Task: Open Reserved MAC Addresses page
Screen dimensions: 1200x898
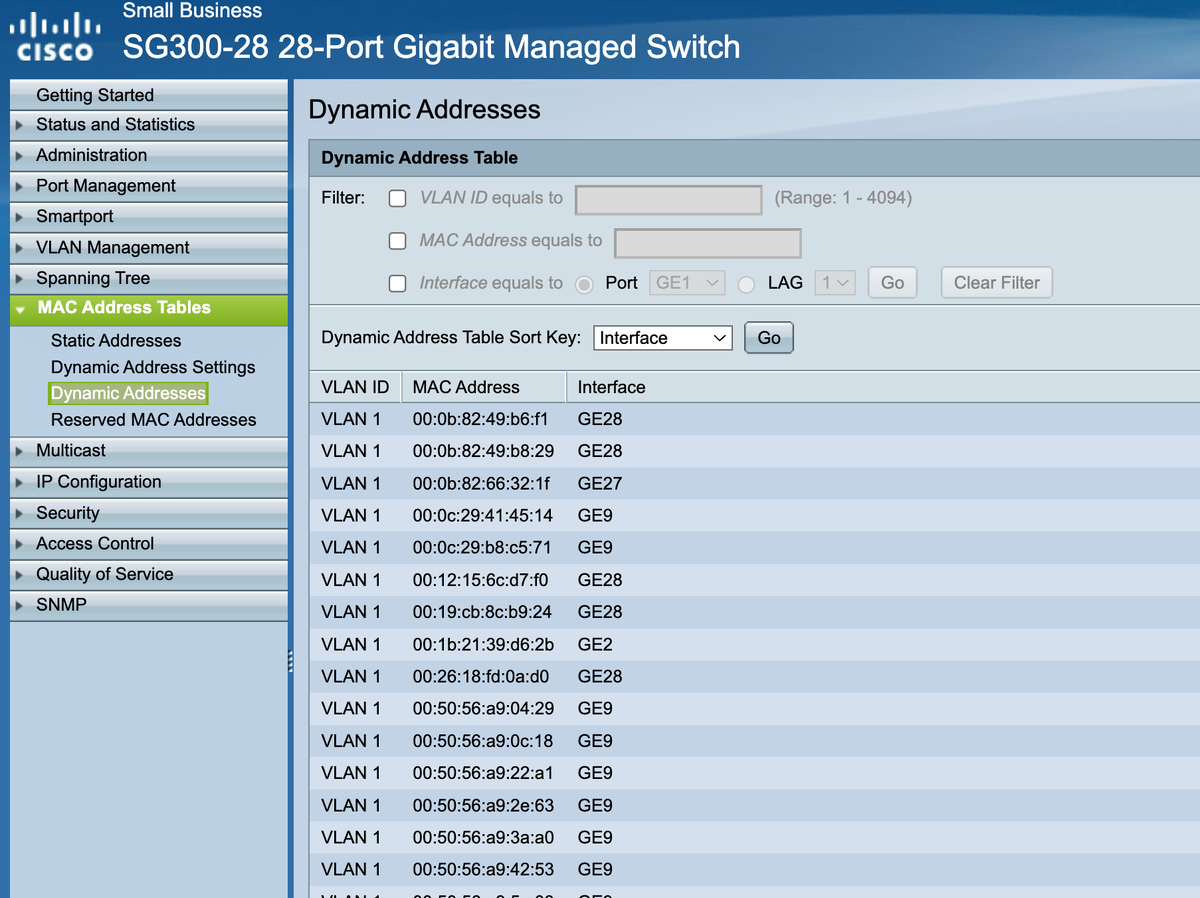Action: (153, 420)
